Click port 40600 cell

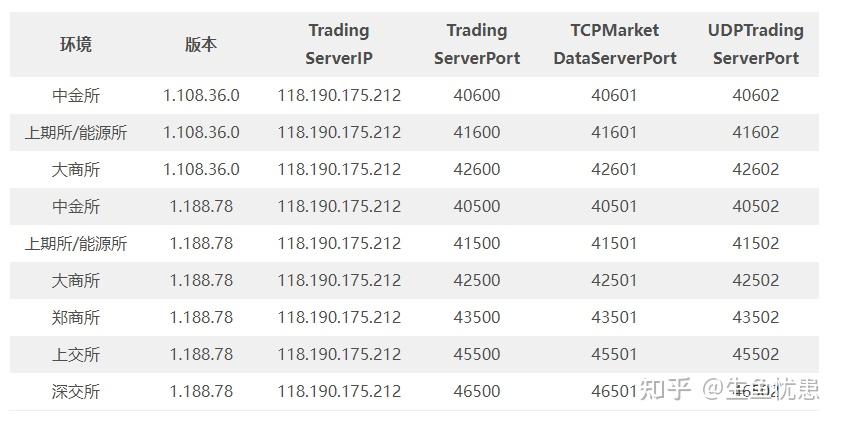(x=477, y=95)
